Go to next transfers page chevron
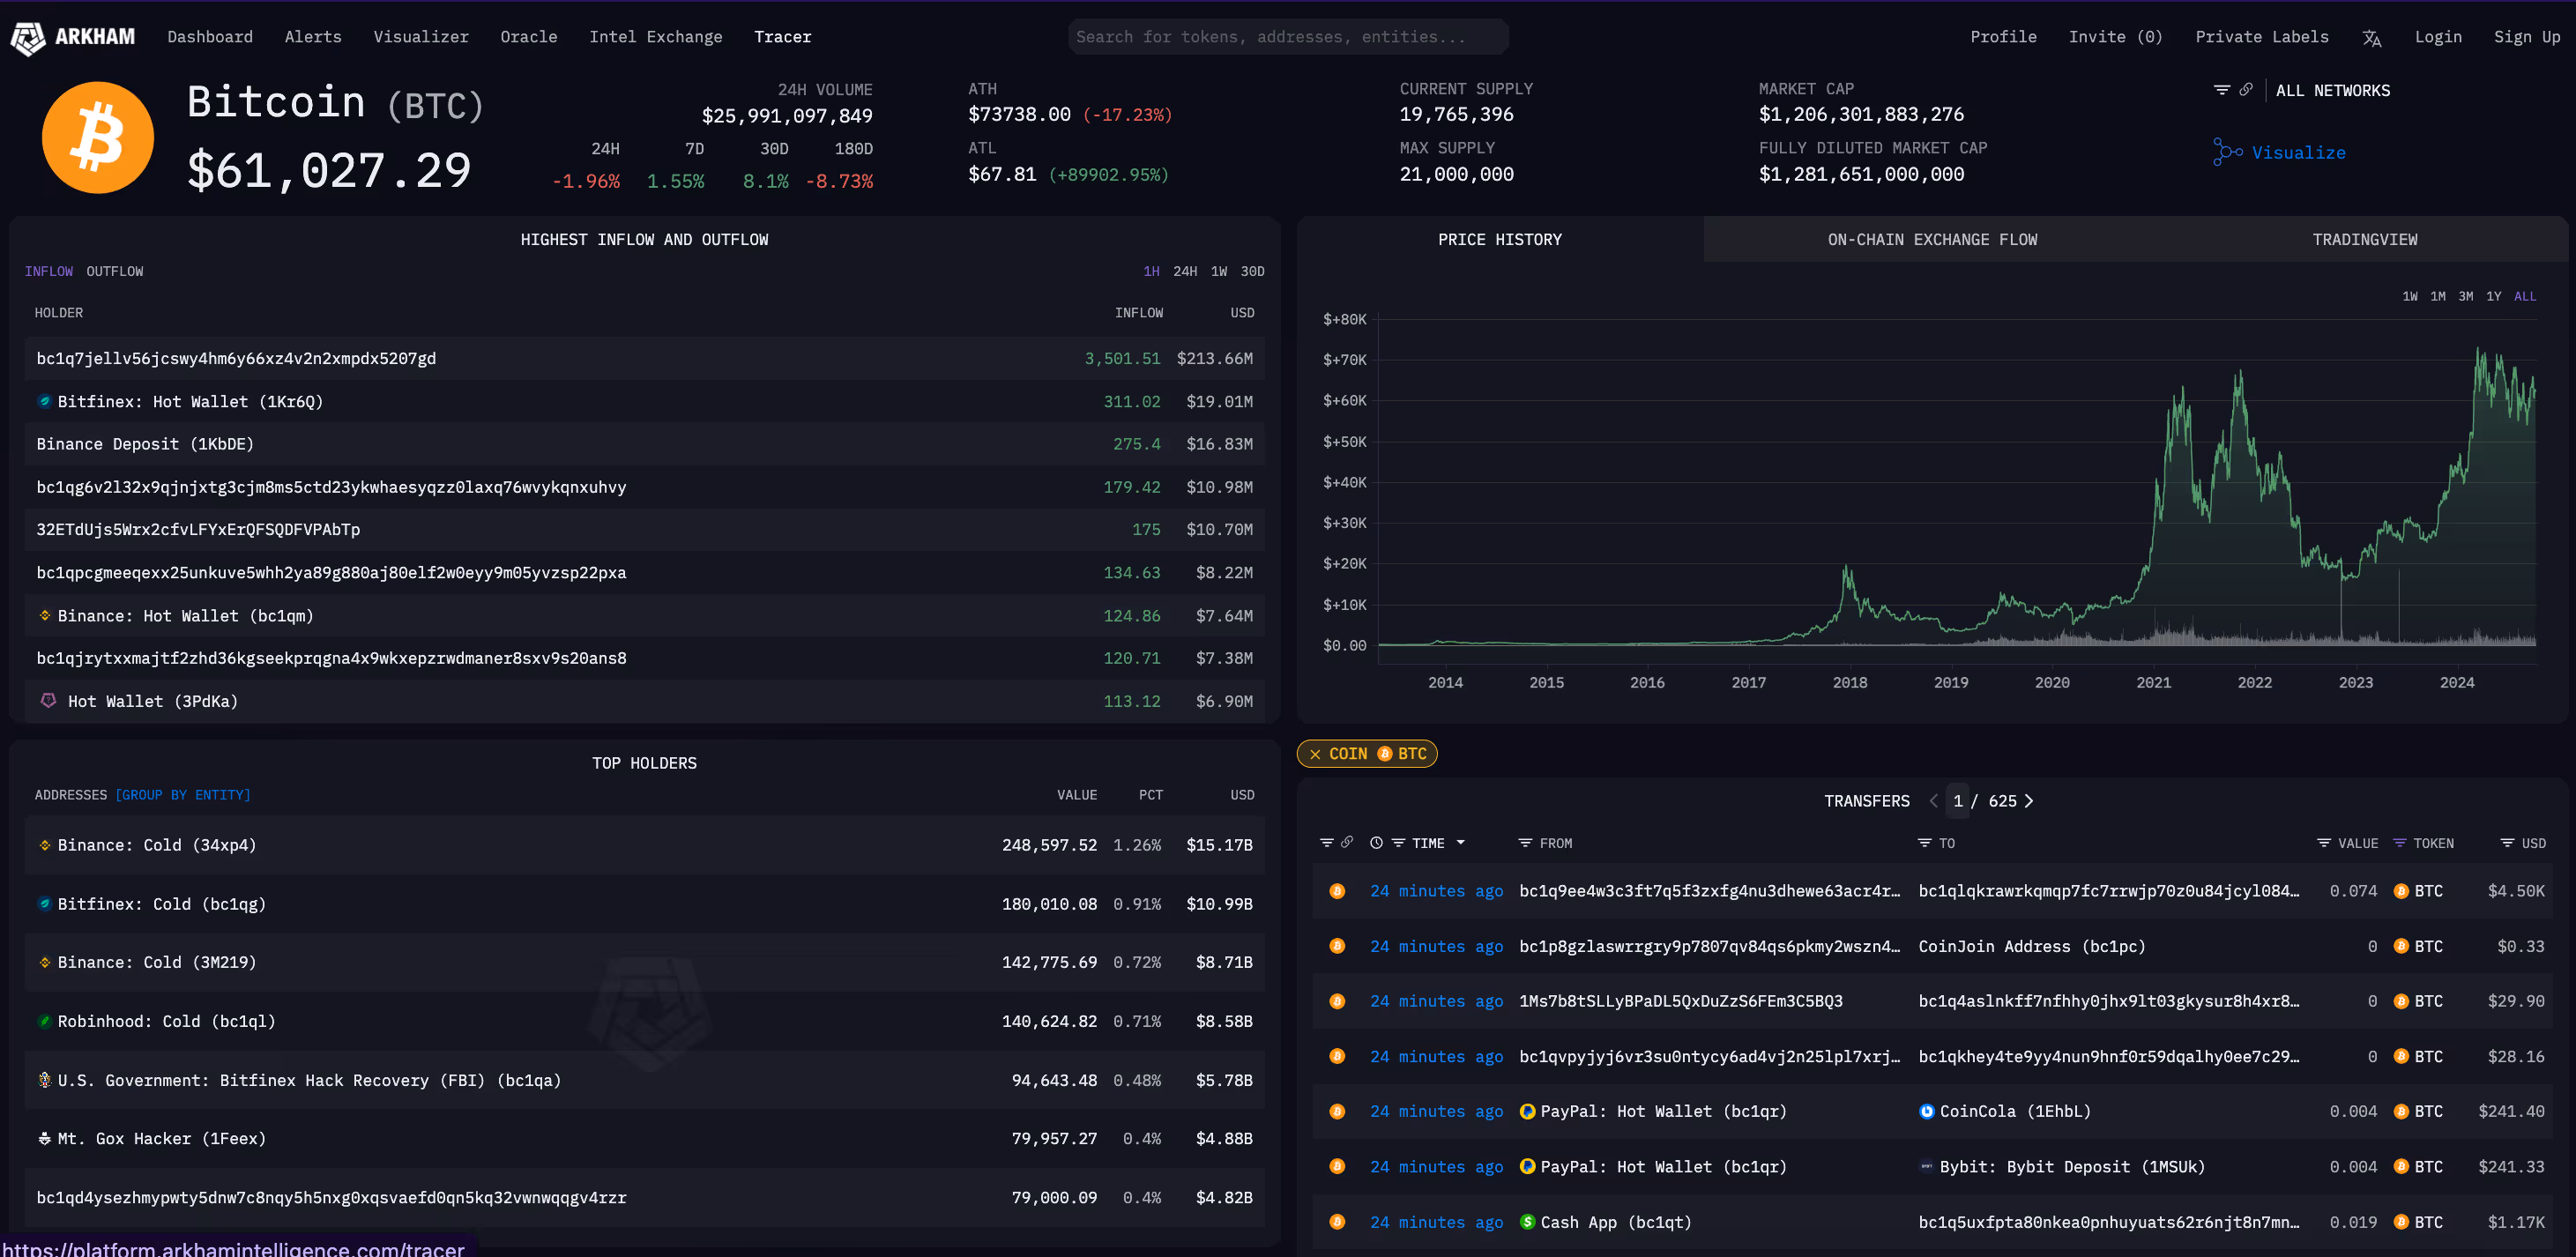Image resolution: width=2576 pixels, height=1257 pixels. (2029, 801)
